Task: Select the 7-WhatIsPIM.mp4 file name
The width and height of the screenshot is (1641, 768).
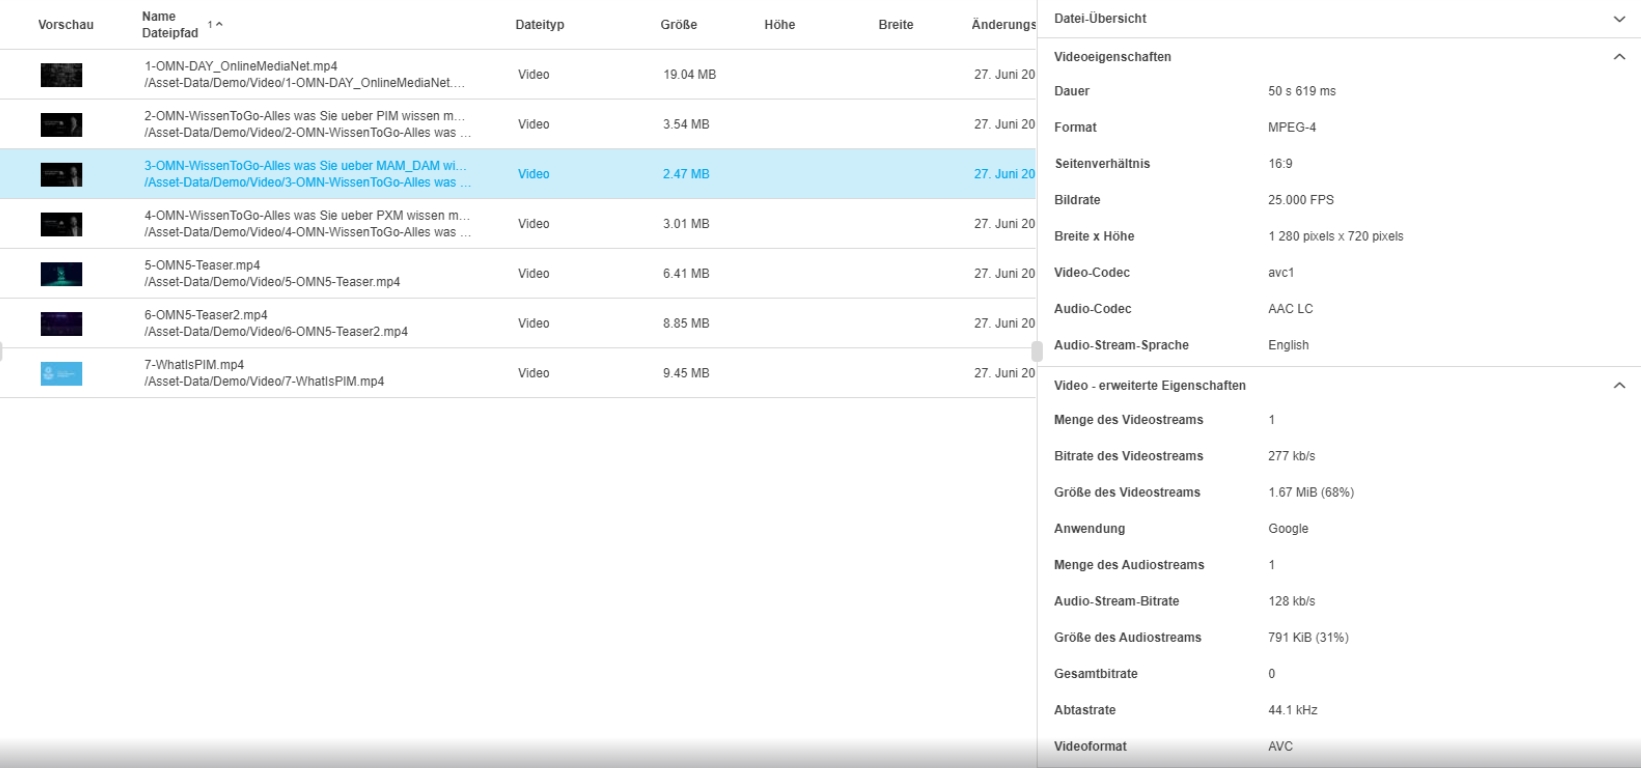Action: click(194, 365)
